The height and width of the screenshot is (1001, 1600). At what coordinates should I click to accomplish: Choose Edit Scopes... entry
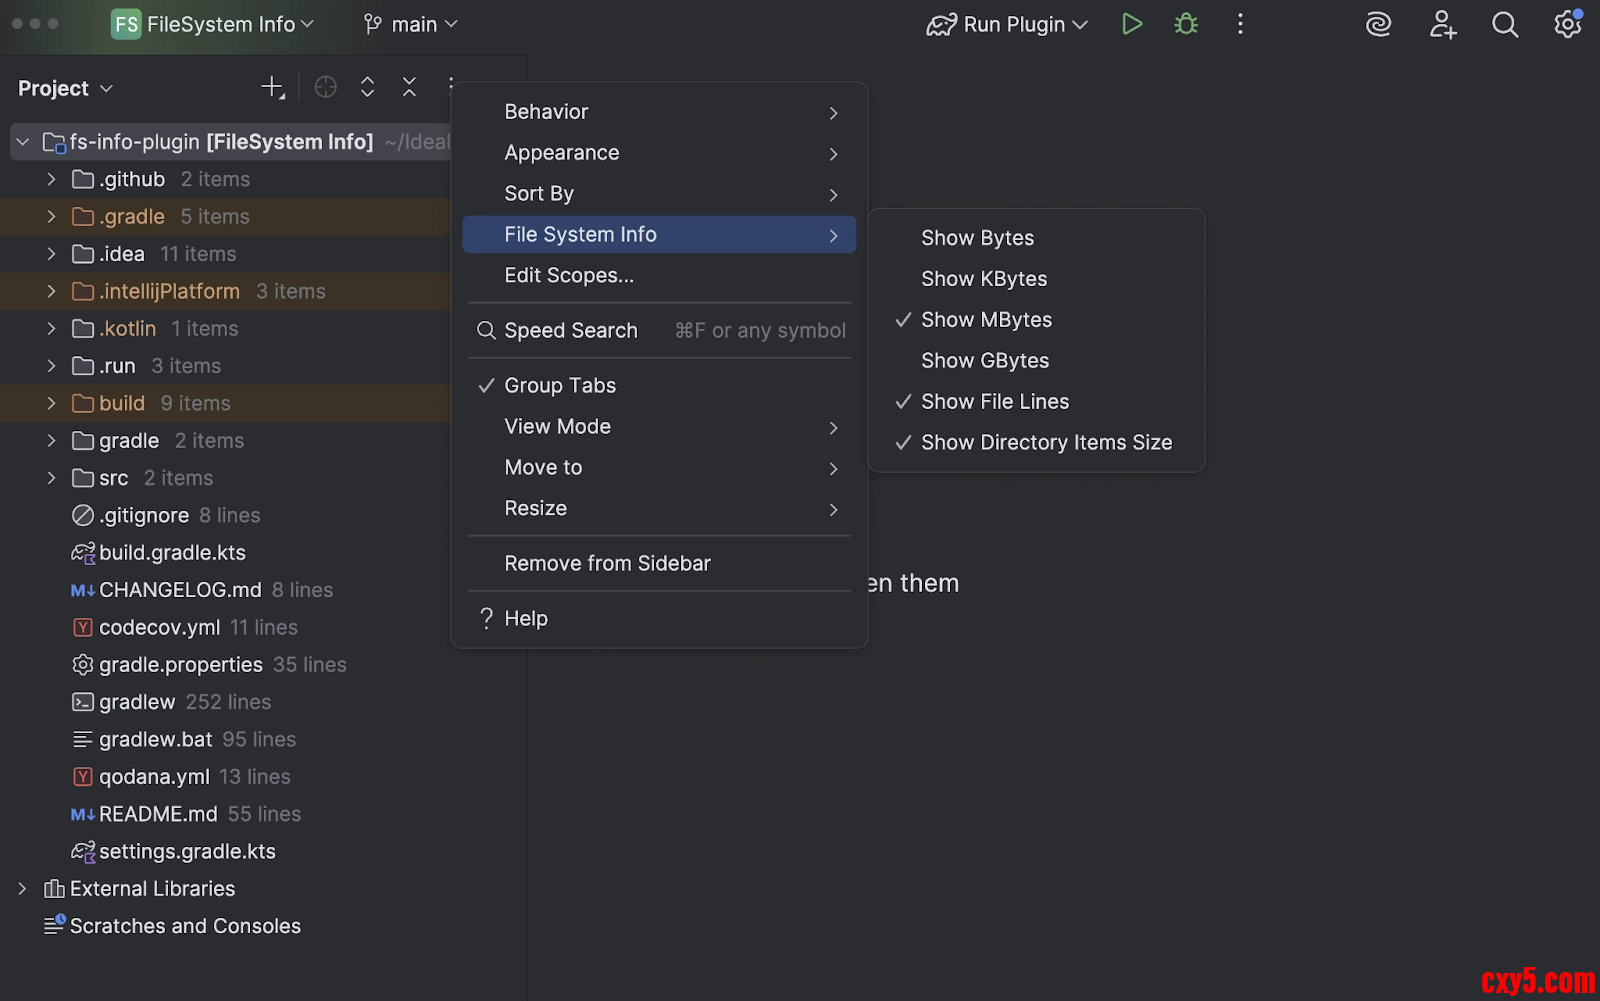click(x=568, y=276)
